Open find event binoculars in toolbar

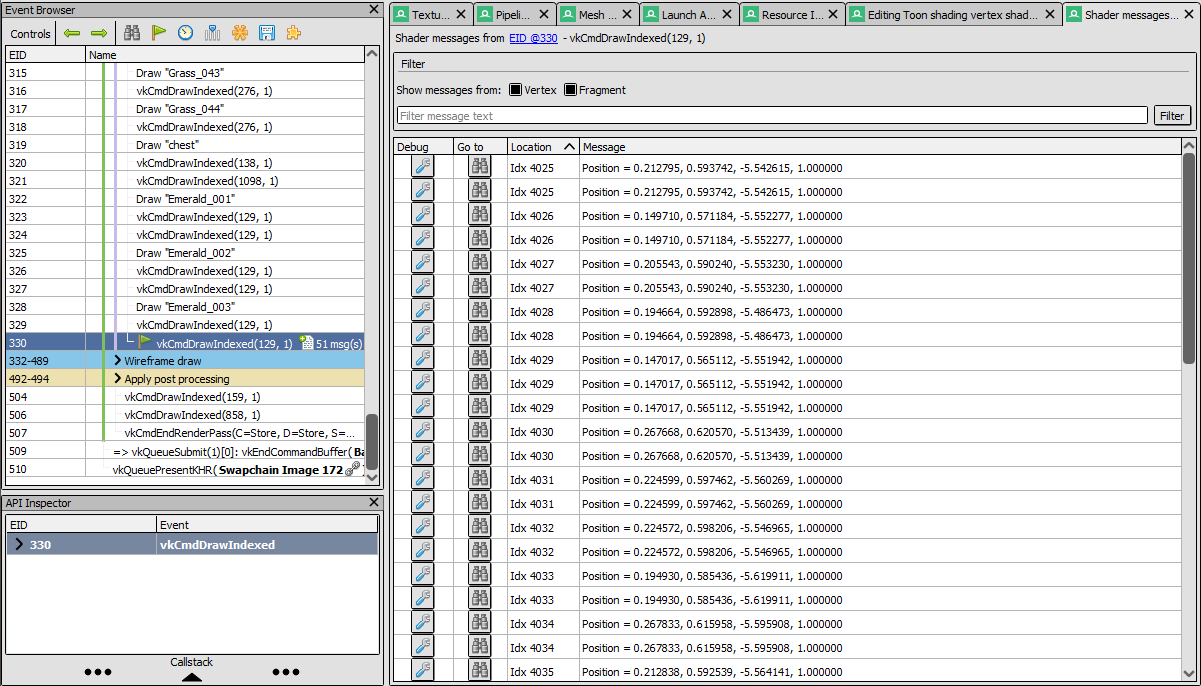(x=132, y=33)
